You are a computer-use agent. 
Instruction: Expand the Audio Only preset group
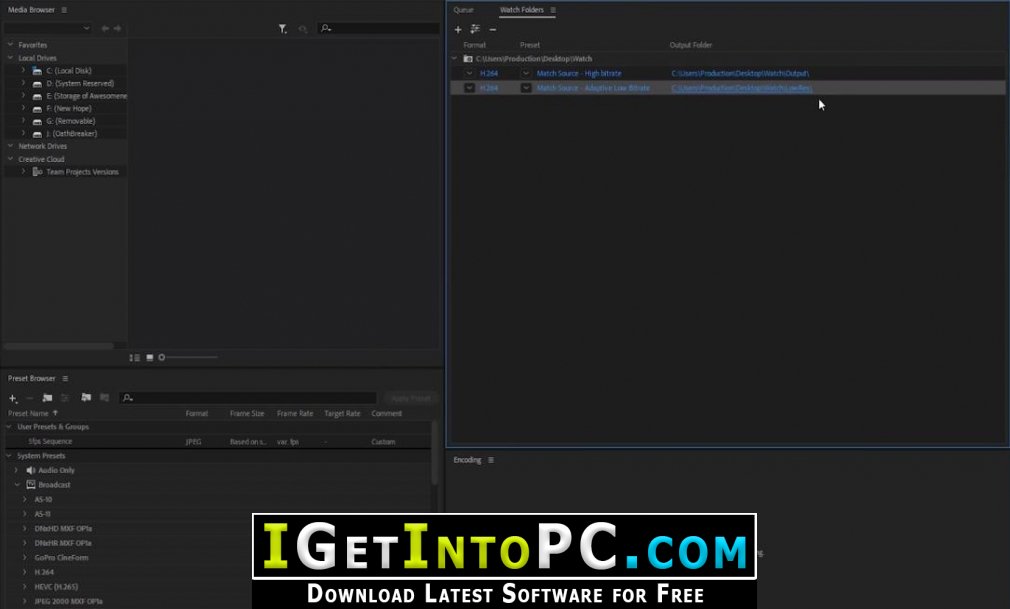point(17,470)
